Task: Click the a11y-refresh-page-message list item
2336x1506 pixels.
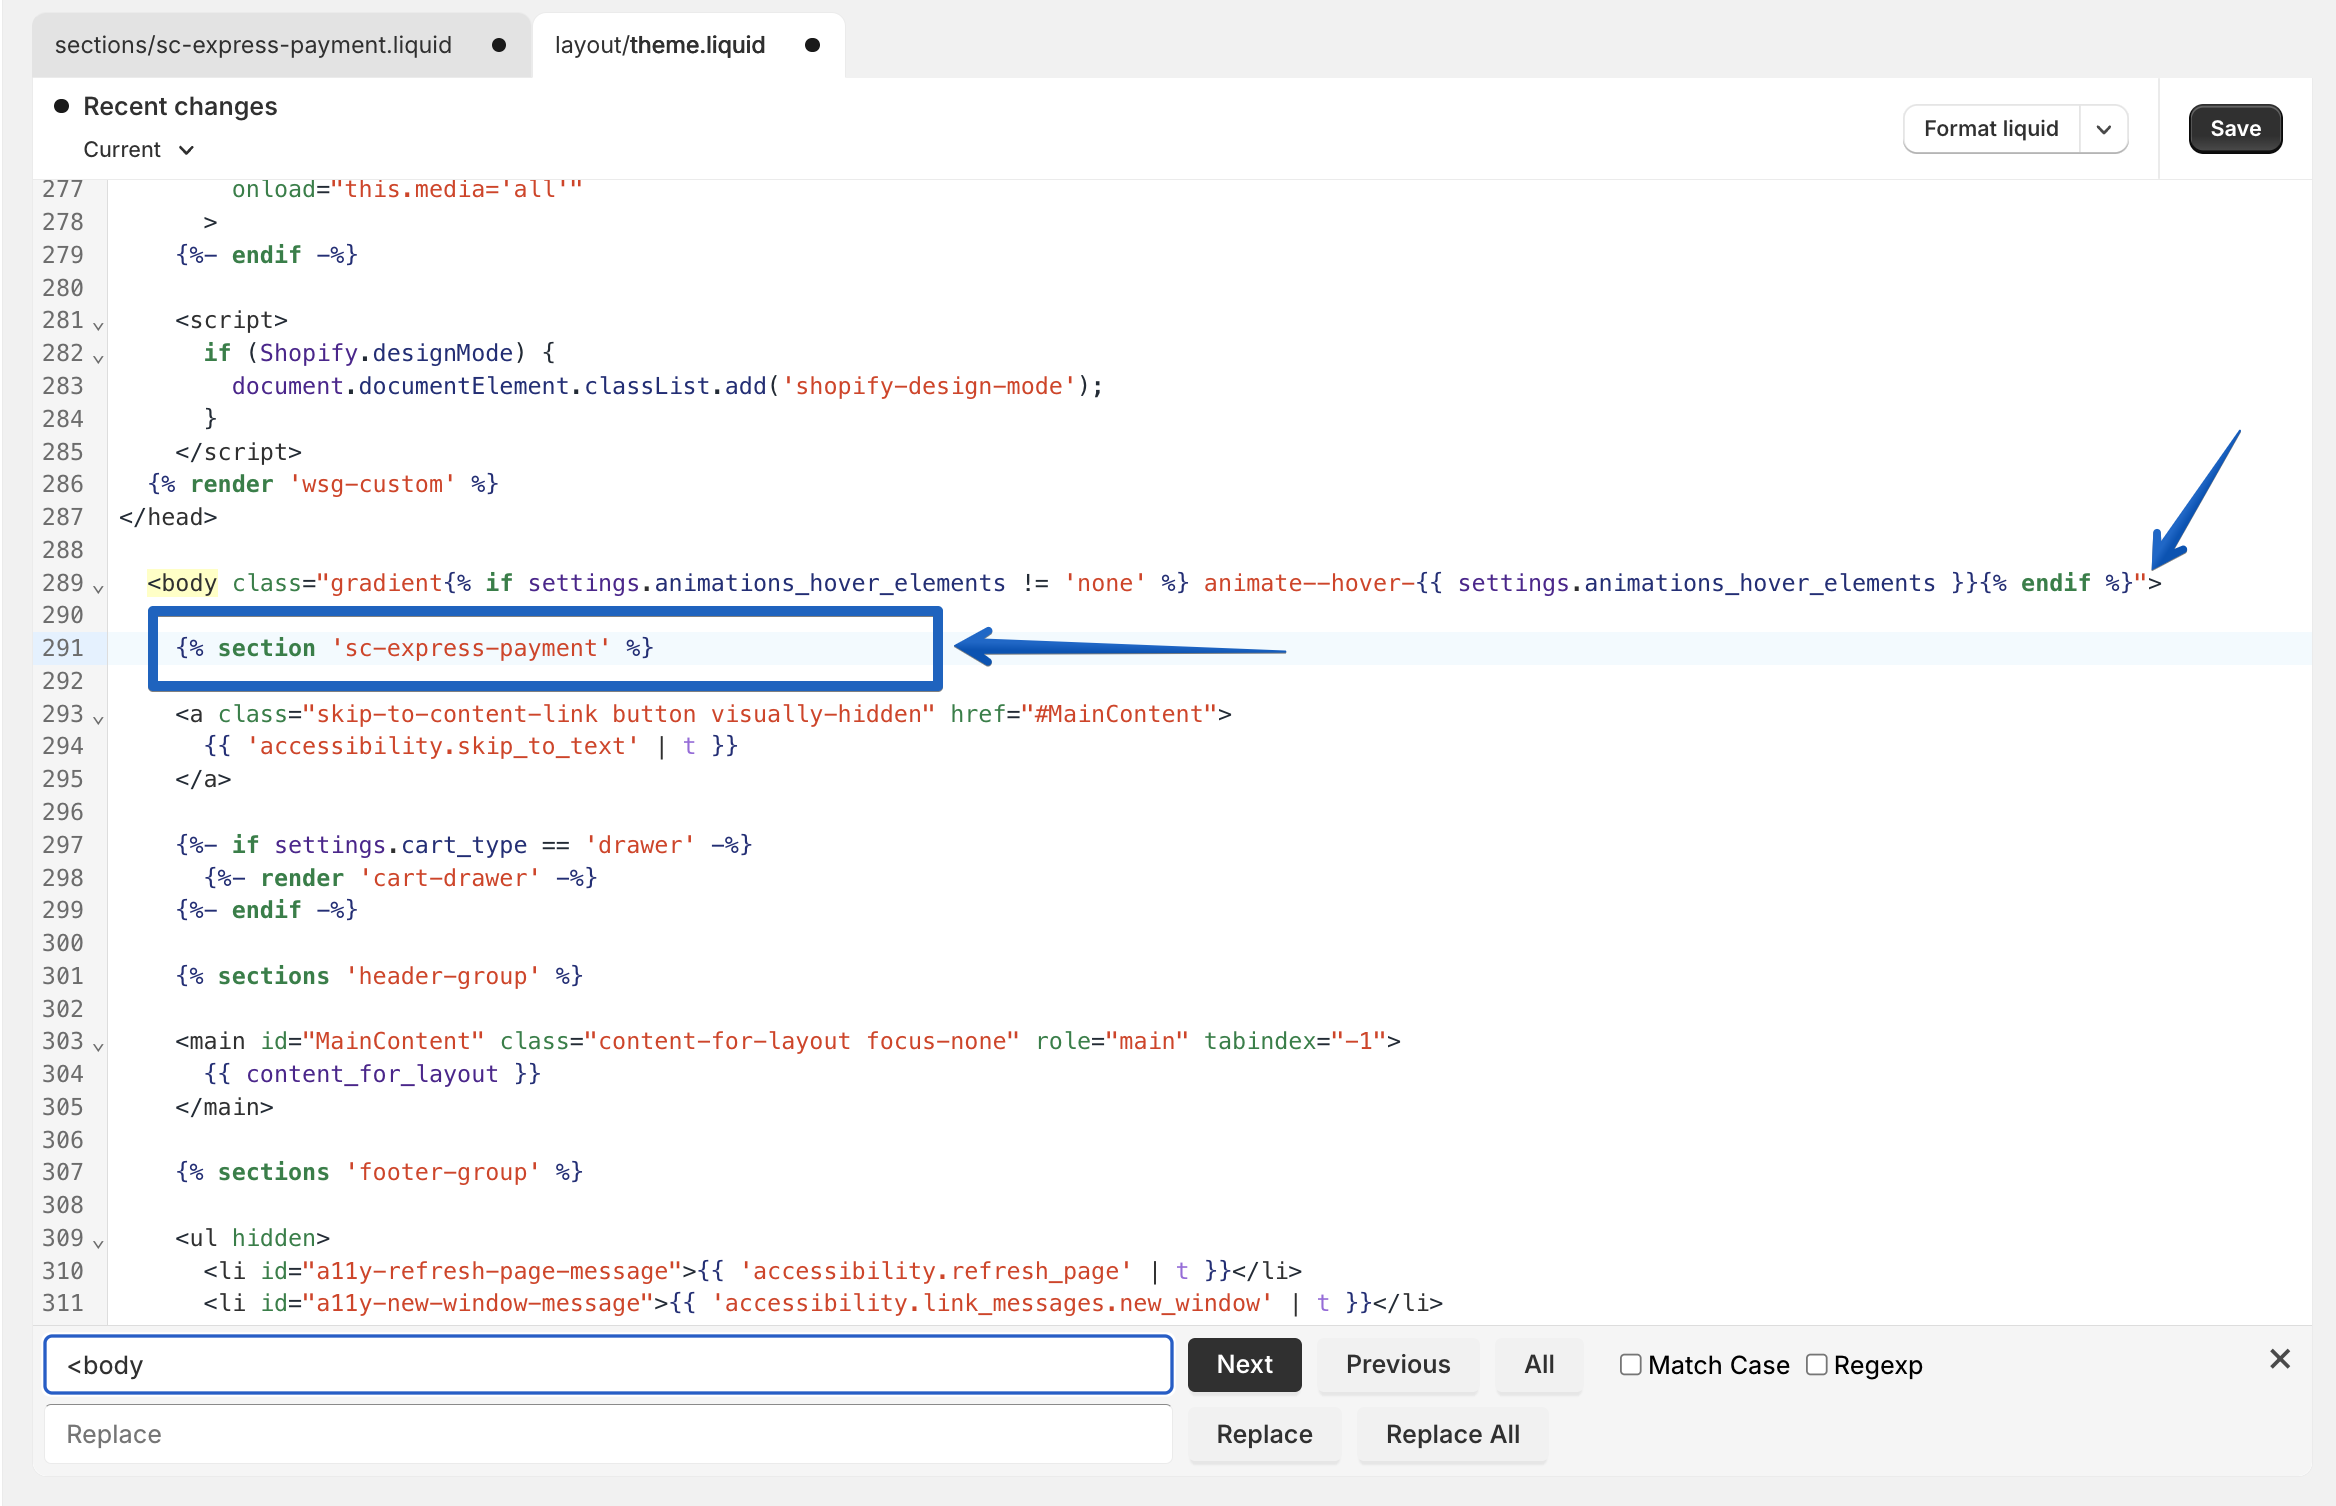Action: pos(753,1271)
